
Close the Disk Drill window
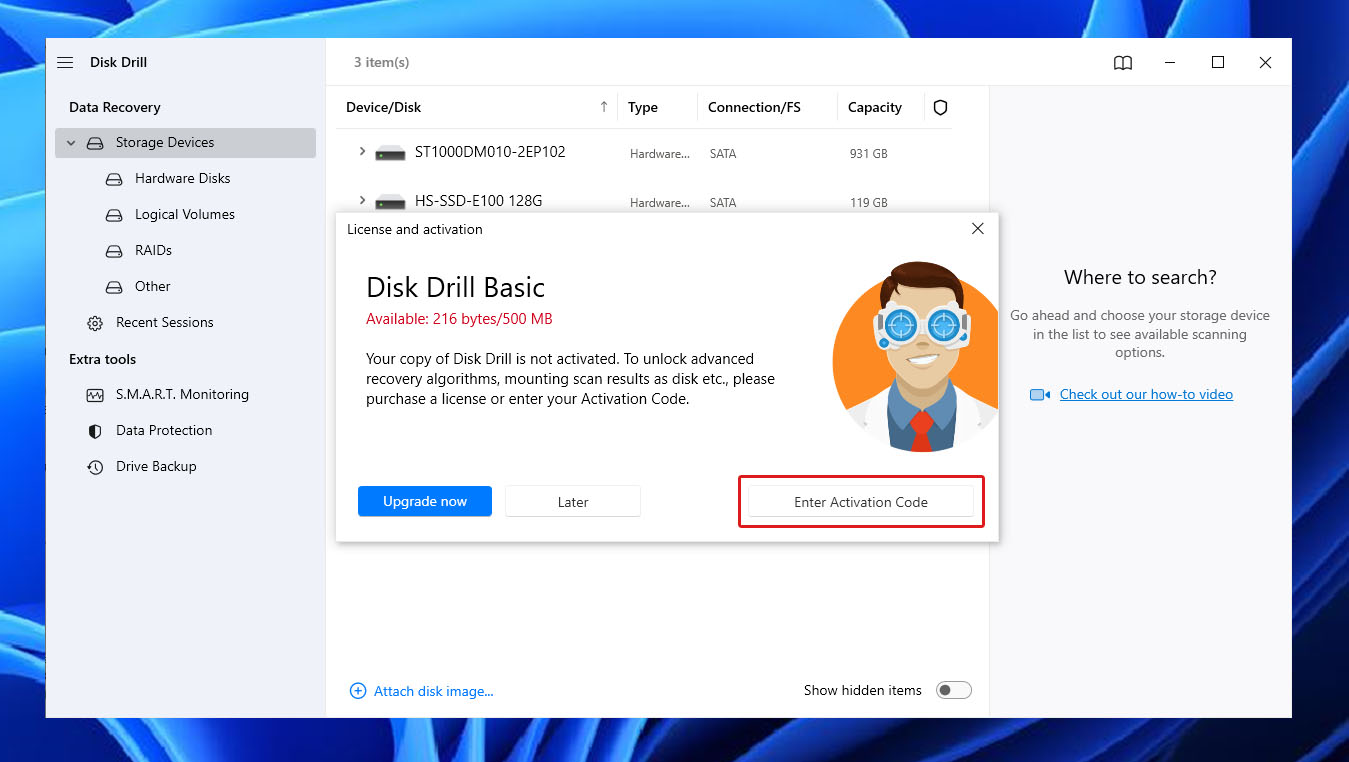tap(1265, 62)
